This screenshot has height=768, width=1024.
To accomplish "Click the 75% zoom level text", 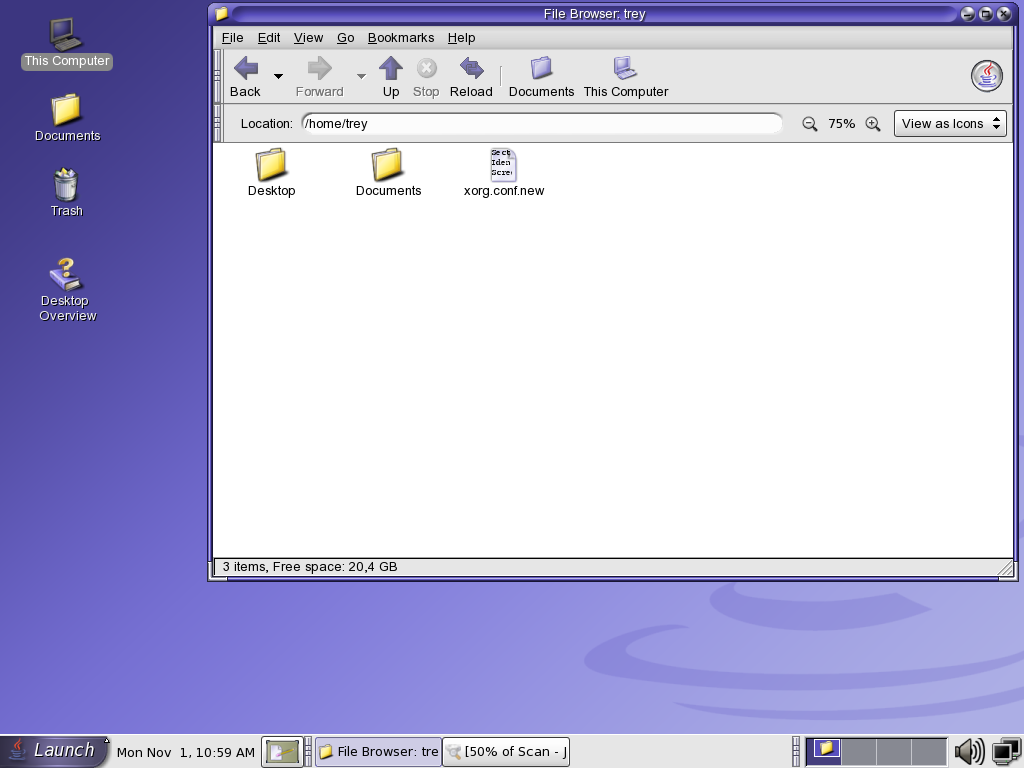I will [841, 123].
